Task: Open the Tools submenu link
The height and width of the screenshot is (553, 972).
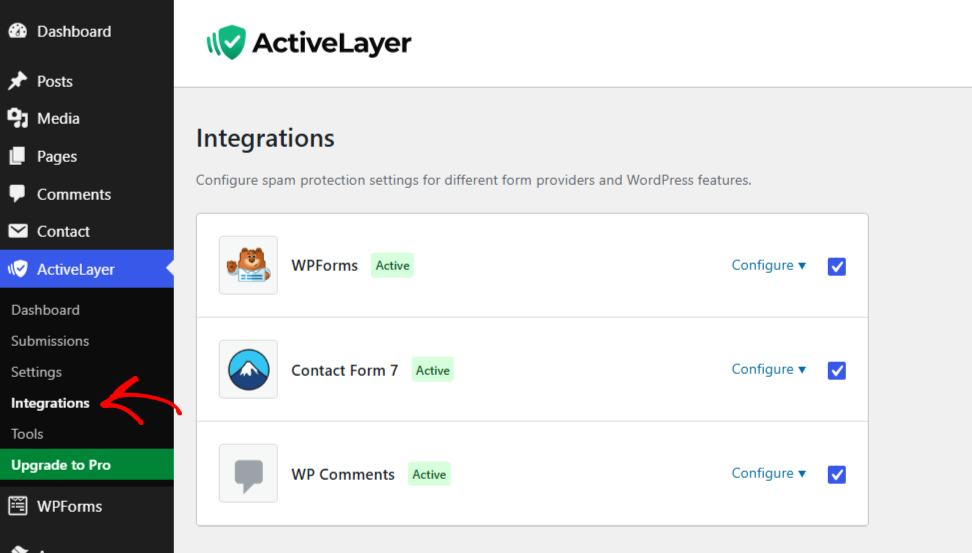Action: click(27, 434)
